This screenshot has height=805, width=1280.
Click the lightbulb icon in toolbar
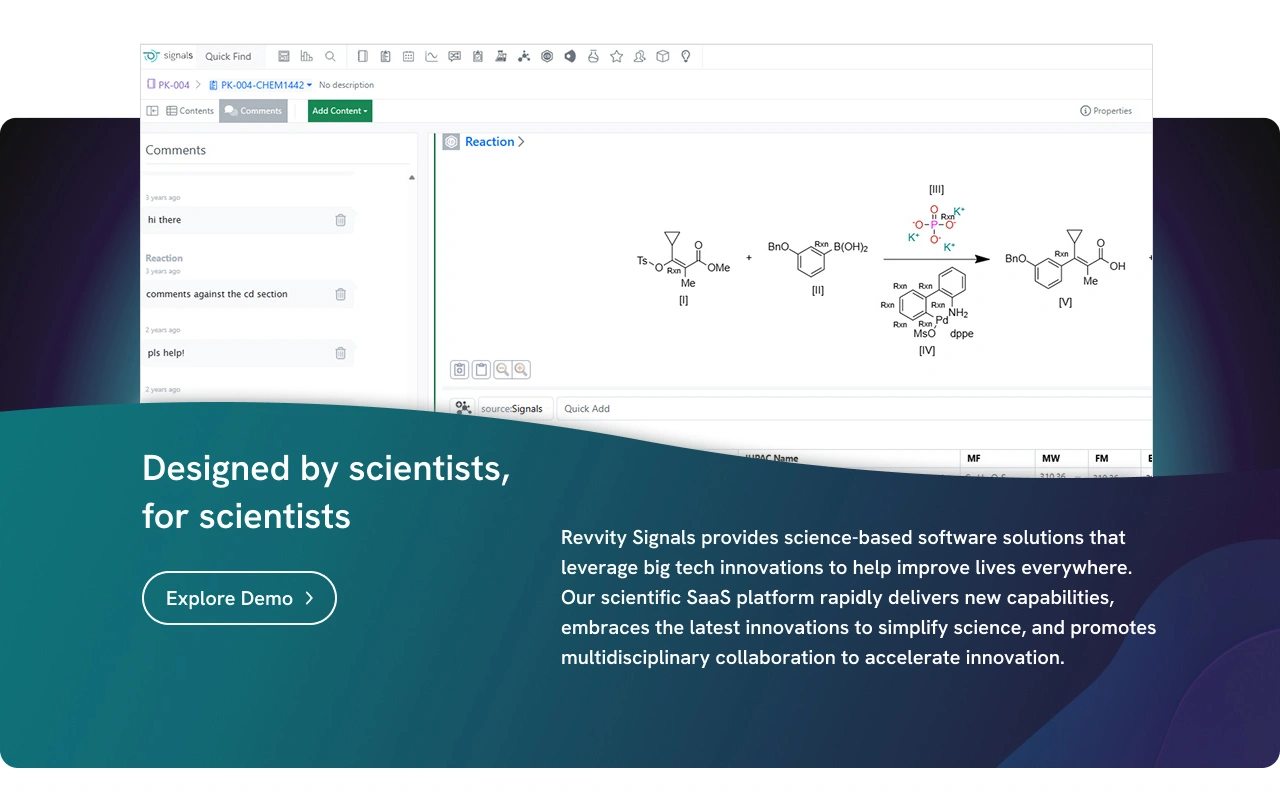pyautogui.click(x=686, y=57)
